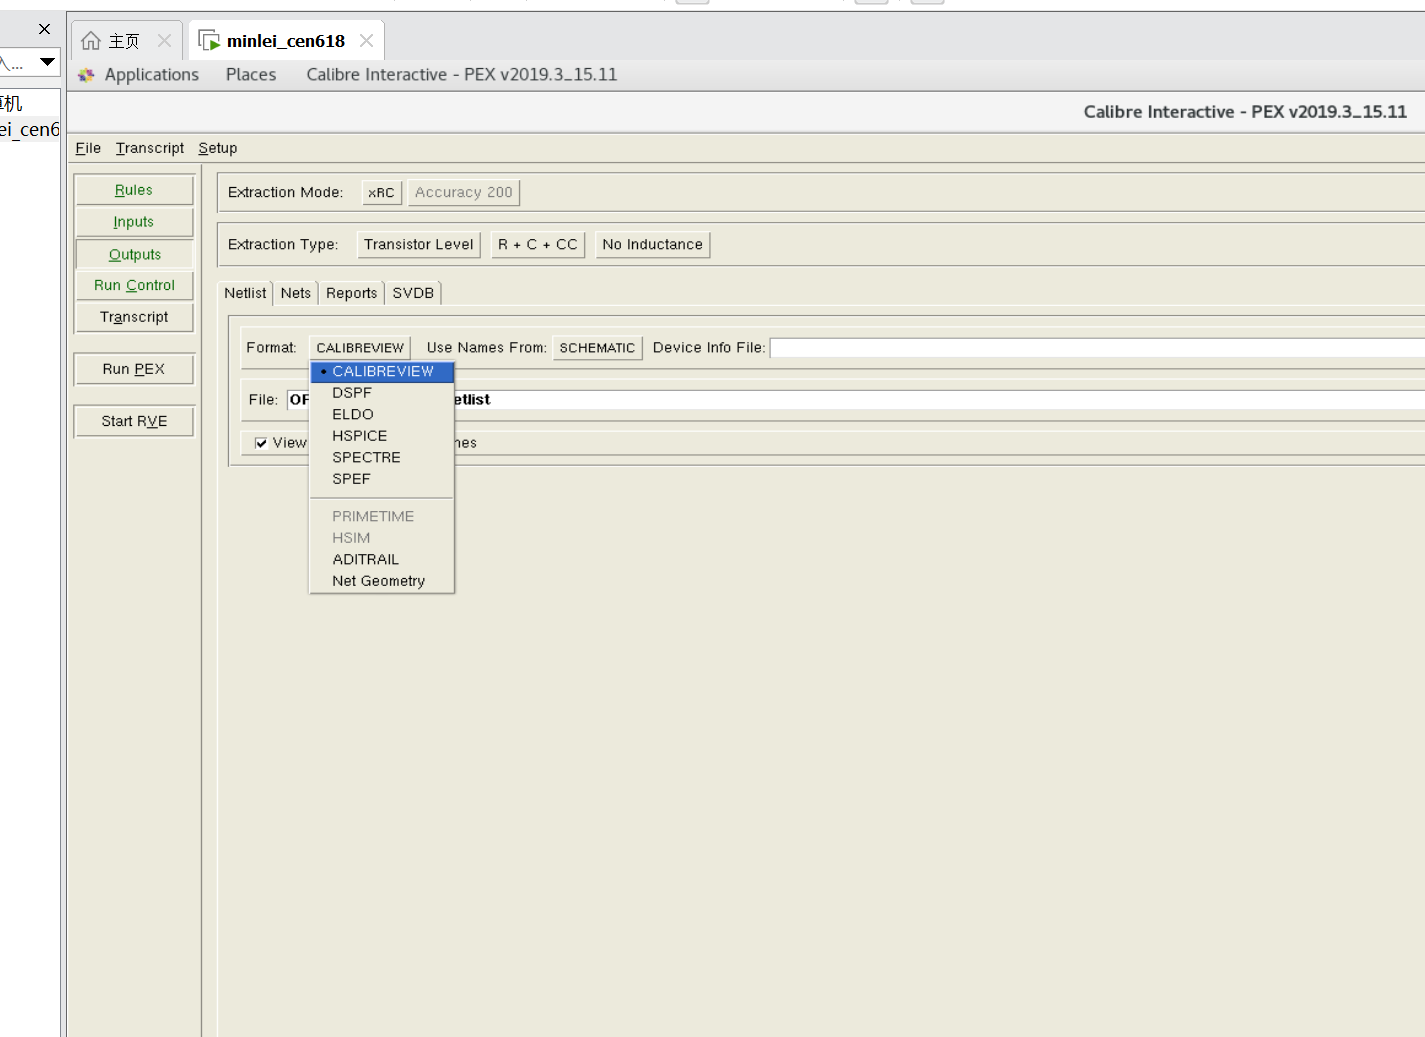Switch to the SVDB tab
1425x1037 pixels.
413,293
